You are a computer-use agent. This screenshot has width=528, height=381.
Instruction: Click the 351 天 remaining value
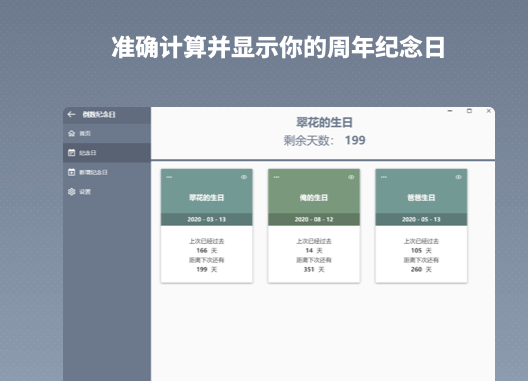pyautogui.click(x=314, y=269)
